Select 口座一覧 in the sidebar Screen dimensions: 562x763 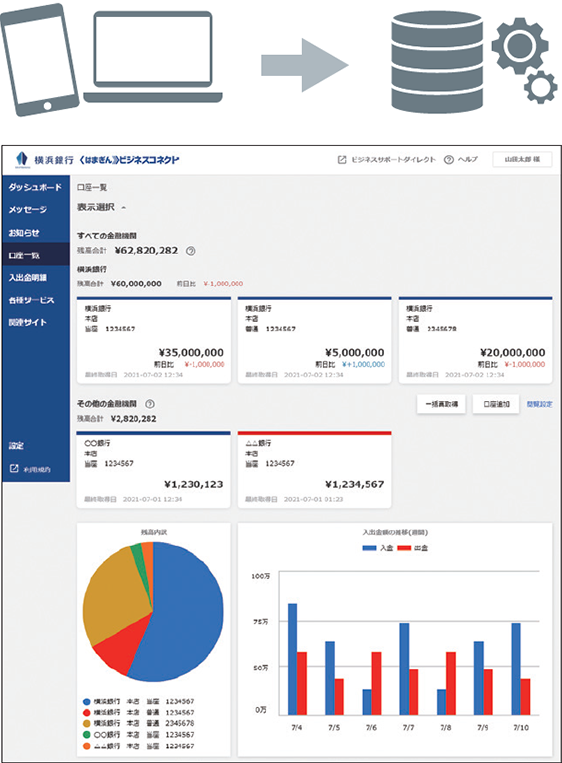[x=36, y=254]
